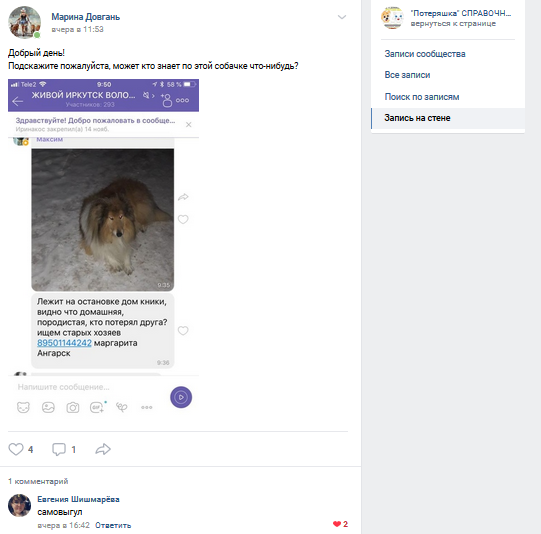
Task: Click phone number 89501144242 in screenshot
Action: [64, 343]
